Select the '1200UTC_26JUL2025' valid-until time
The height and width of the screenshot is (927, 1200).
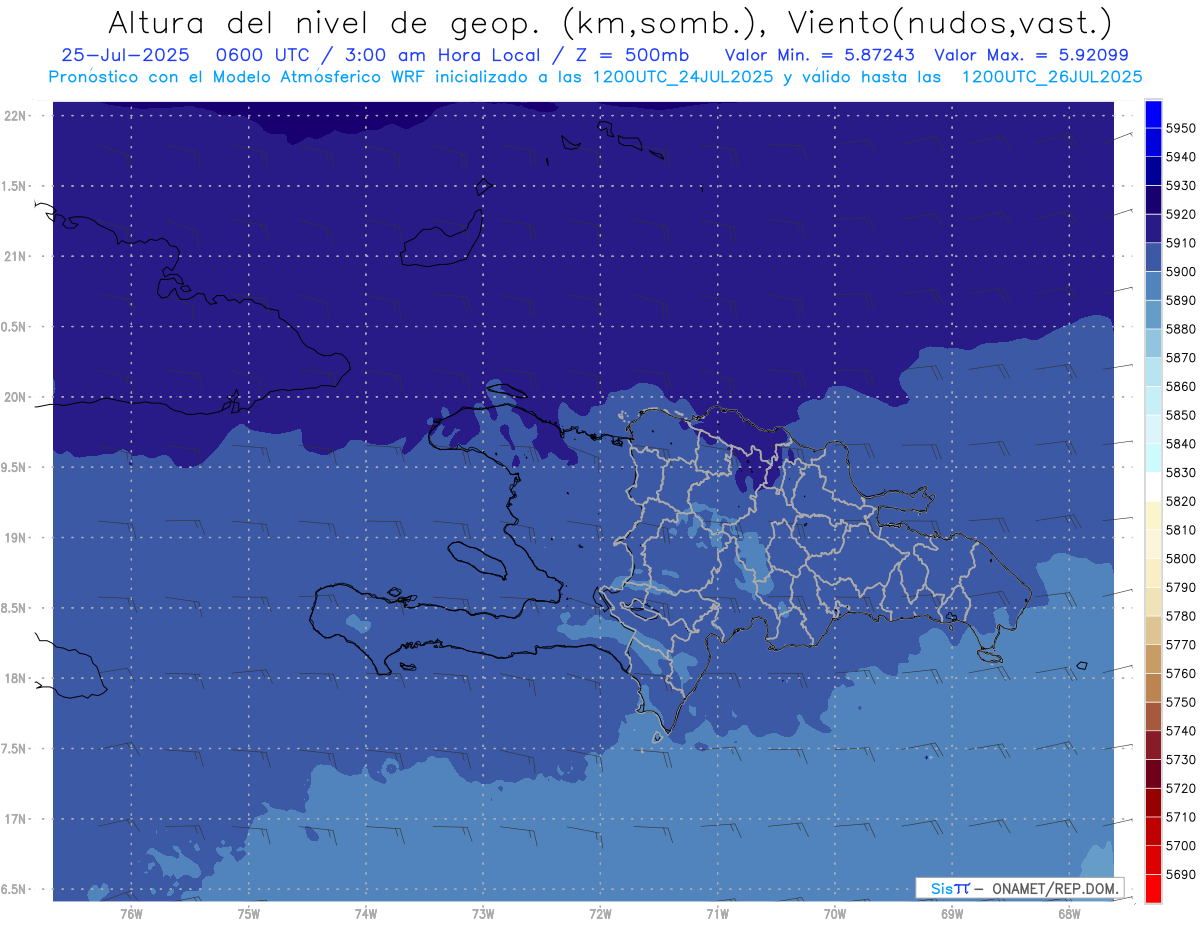click(1052, 76)
